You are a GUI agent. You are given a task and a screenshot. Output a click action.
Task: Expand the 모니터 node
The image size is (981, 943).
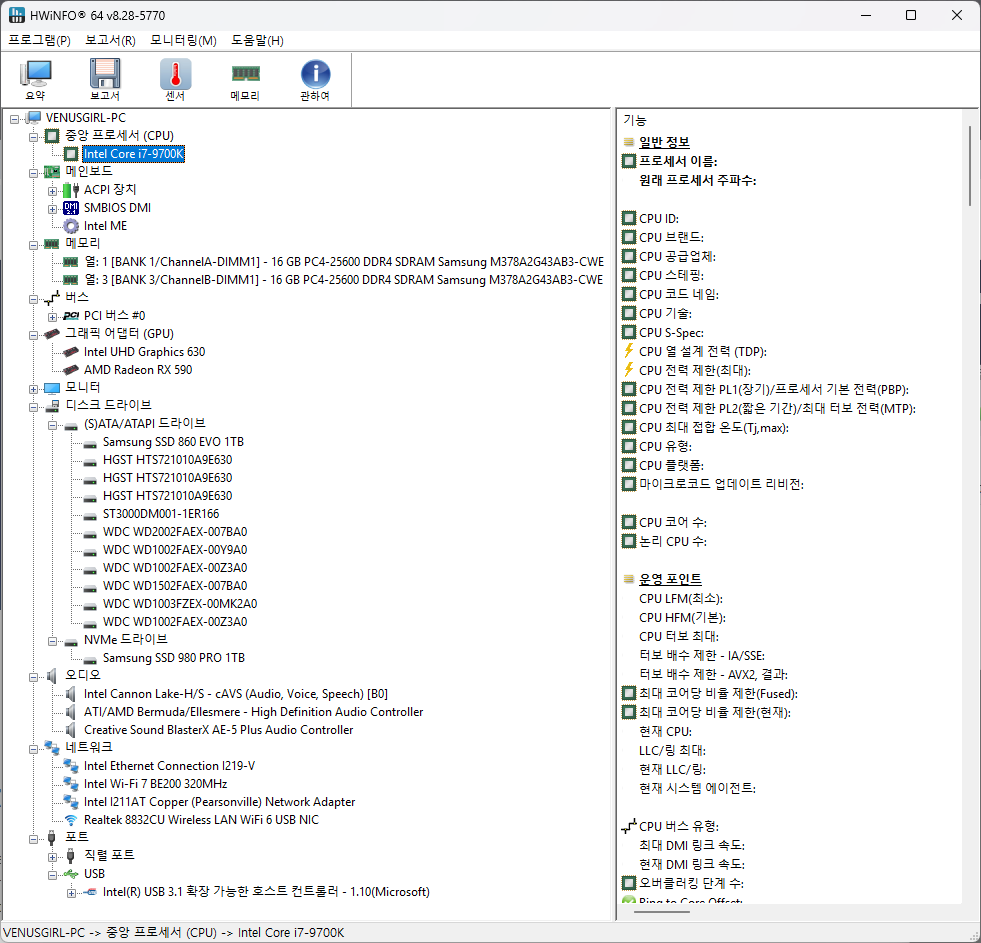(x=33, y=389)
